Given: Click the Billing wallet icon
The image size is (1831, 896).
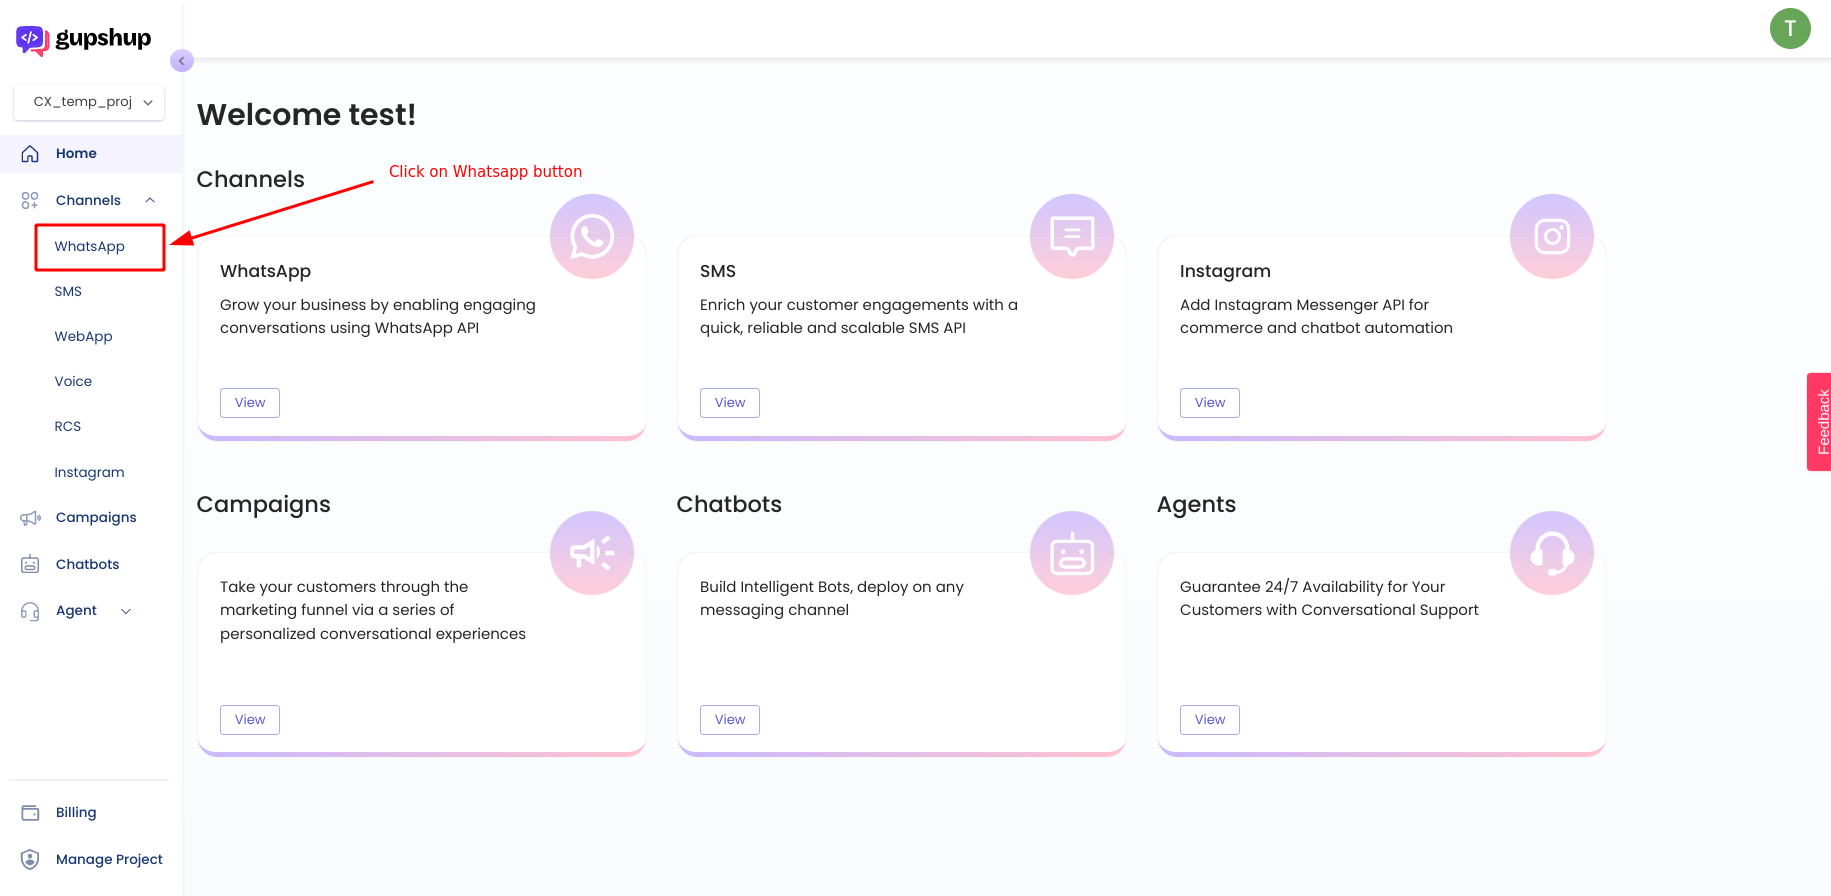Looking at the screenshot, I should pos(30,813).
